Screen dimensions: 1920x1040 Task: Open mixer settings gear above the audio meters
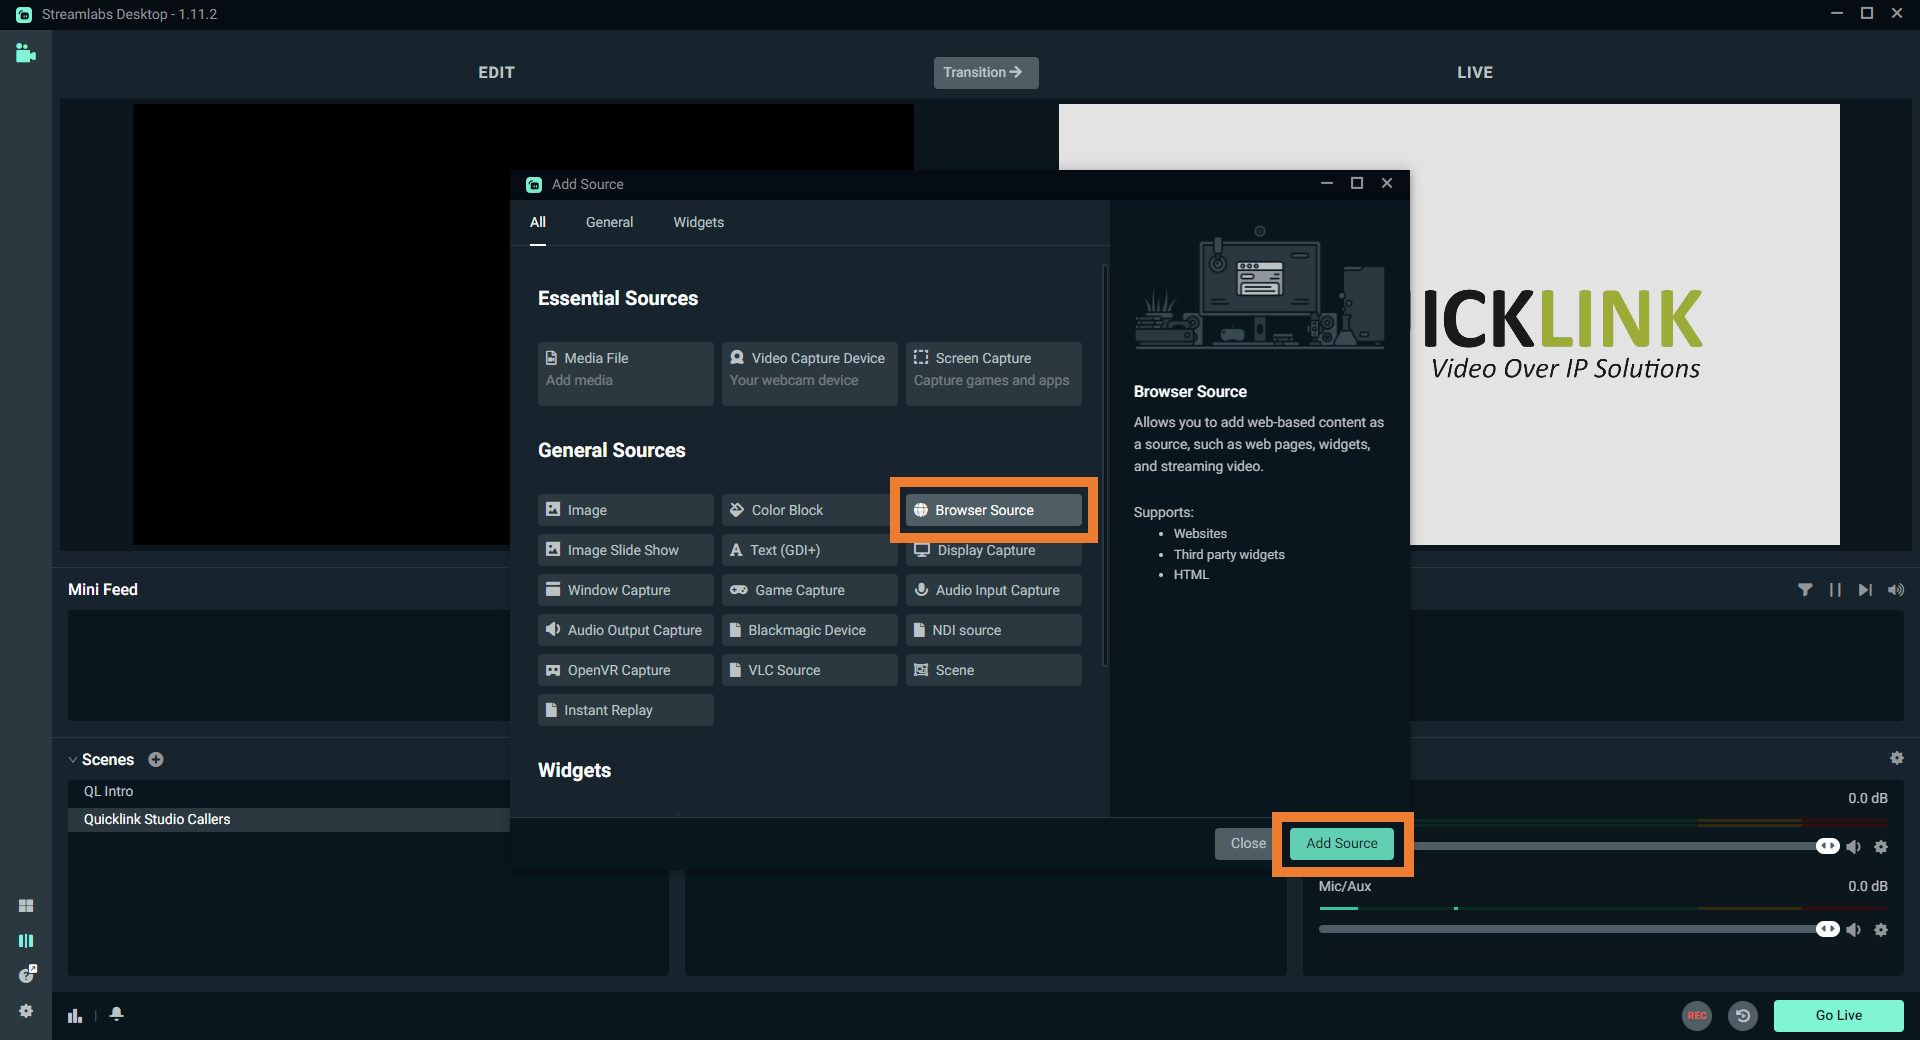1897,758
